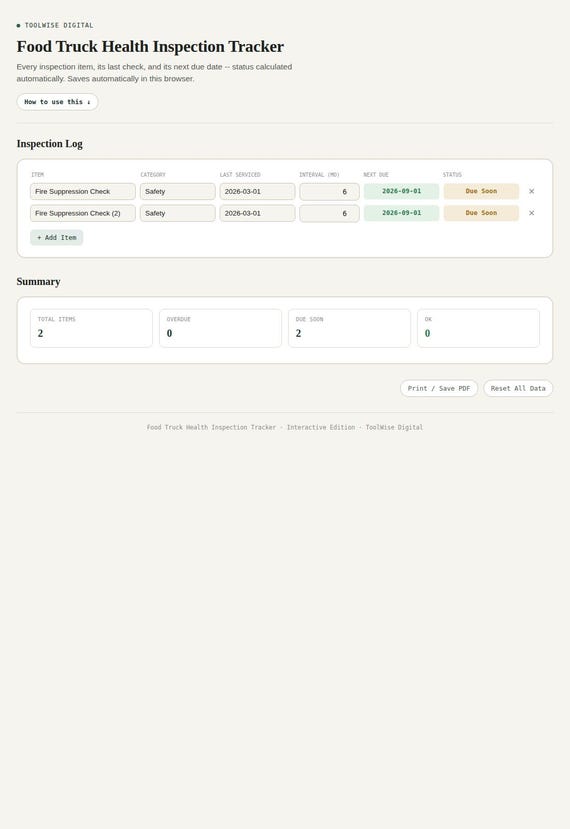Click the footer Interactive Edition text
The width and height of the screenshot is (570, 829).
[x=321, y=427]
